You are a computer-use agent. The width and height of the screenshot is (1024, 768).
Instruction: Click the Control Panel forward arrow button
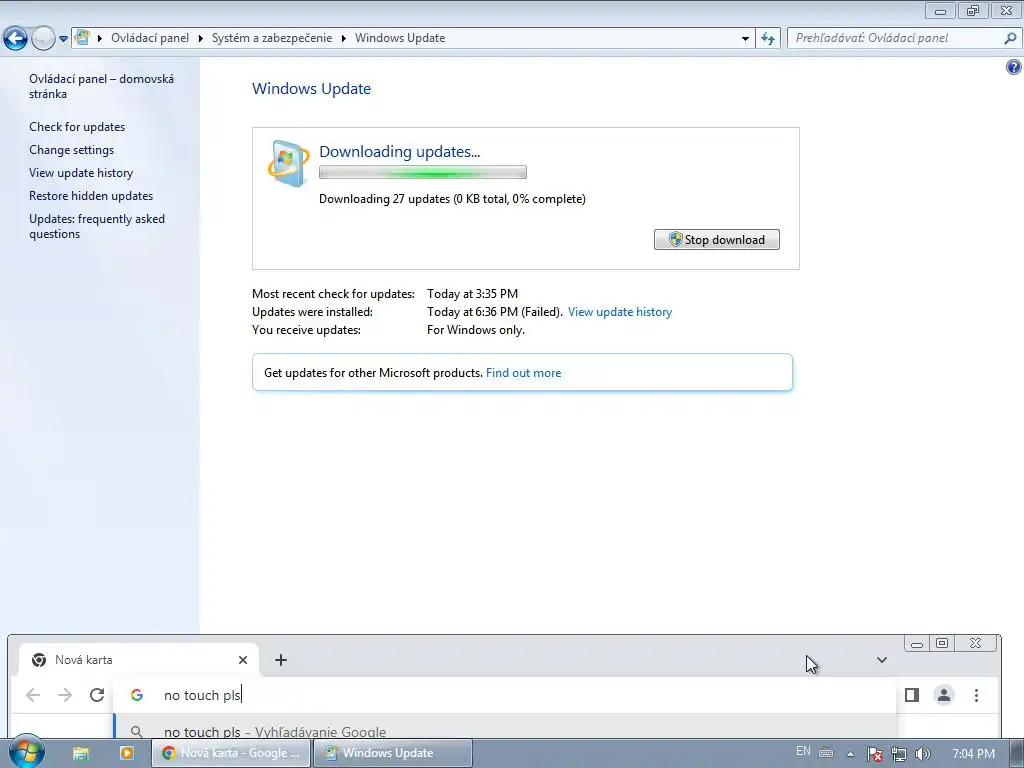coord(43,39)
